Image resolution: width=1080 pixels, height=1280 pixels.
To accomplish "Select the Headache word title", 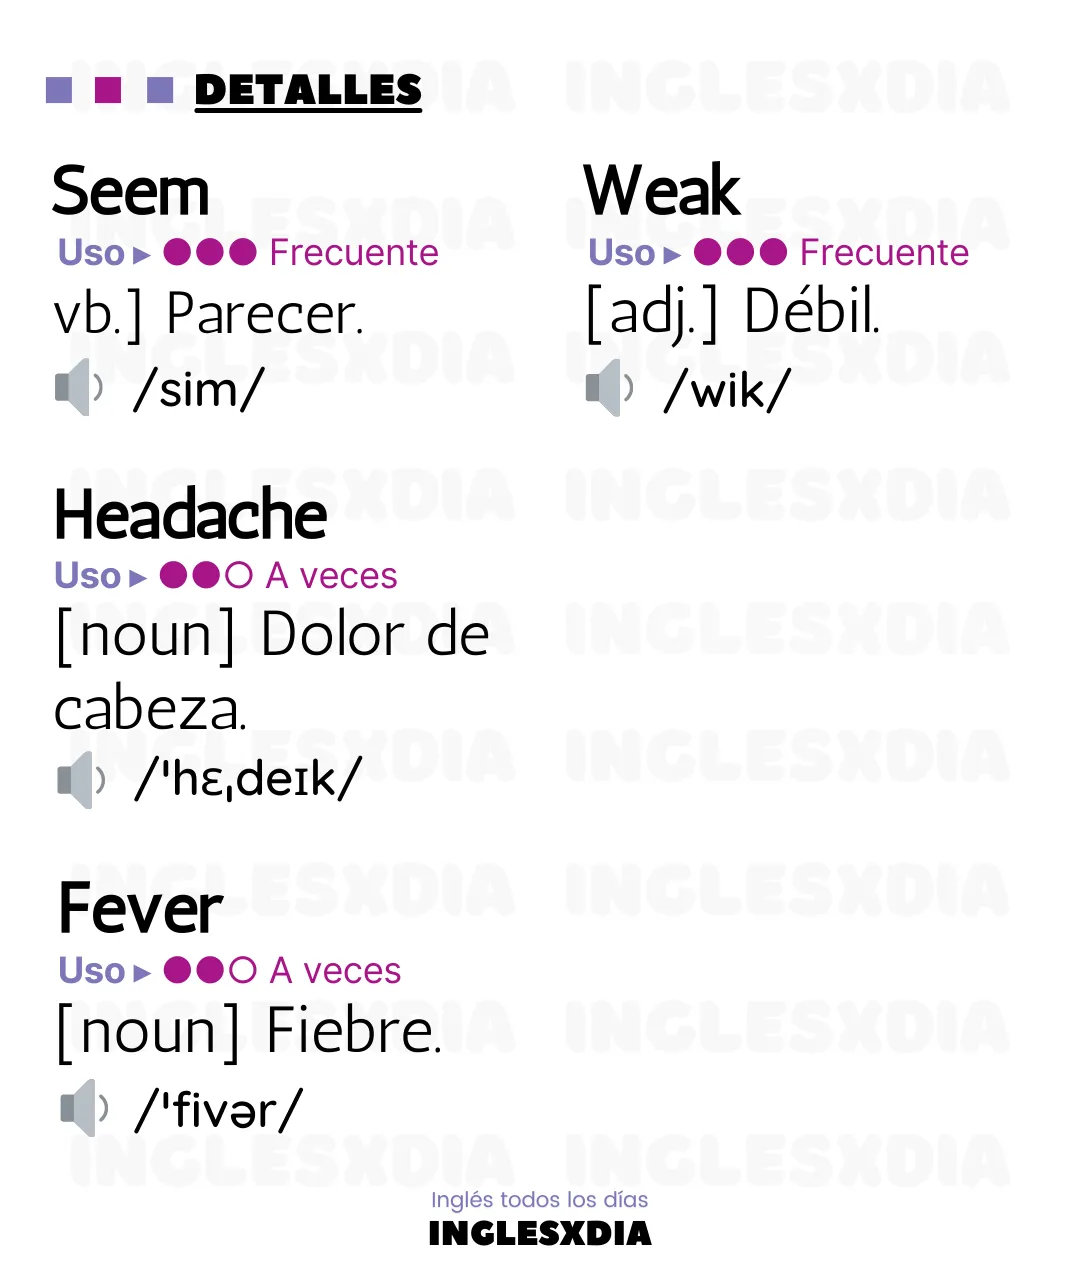I will (191, 515).
